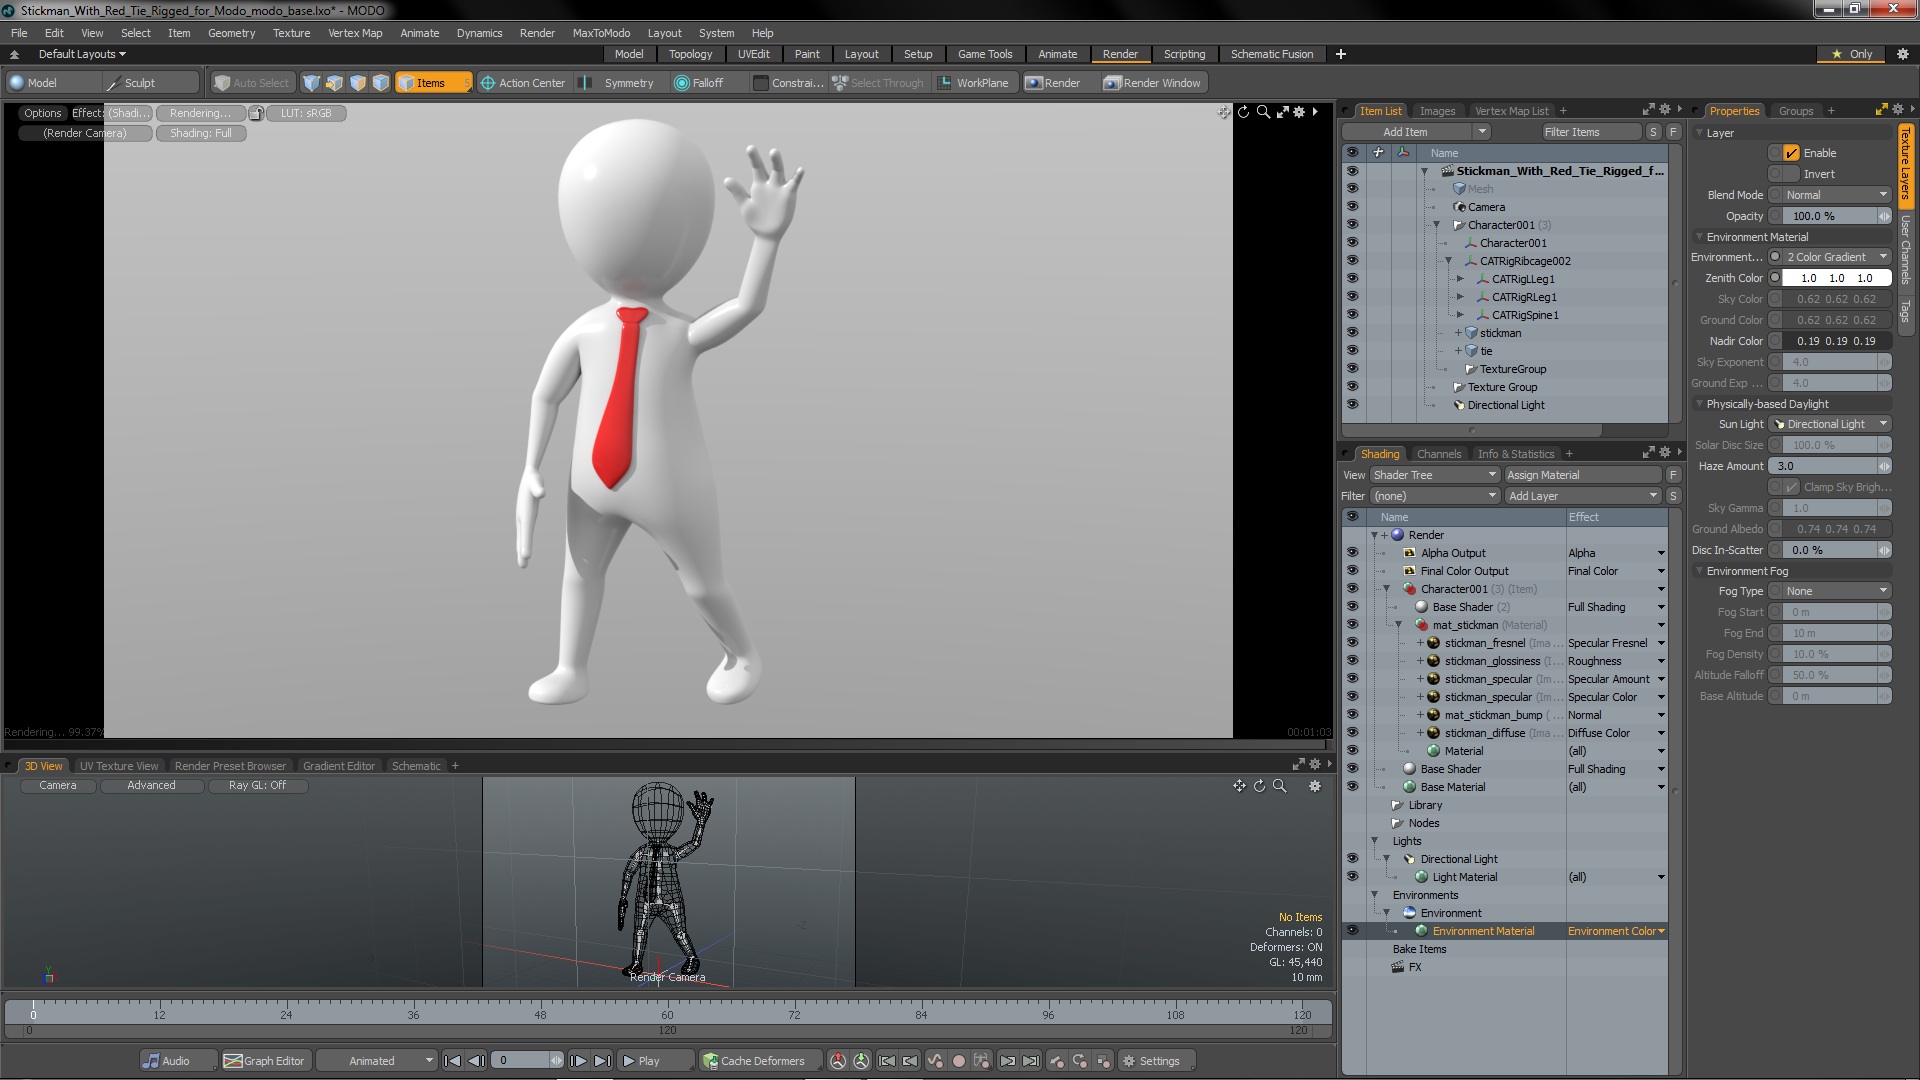Select the Action Center tool
Screen dimensions: 1920x1080
click(522, 83)
